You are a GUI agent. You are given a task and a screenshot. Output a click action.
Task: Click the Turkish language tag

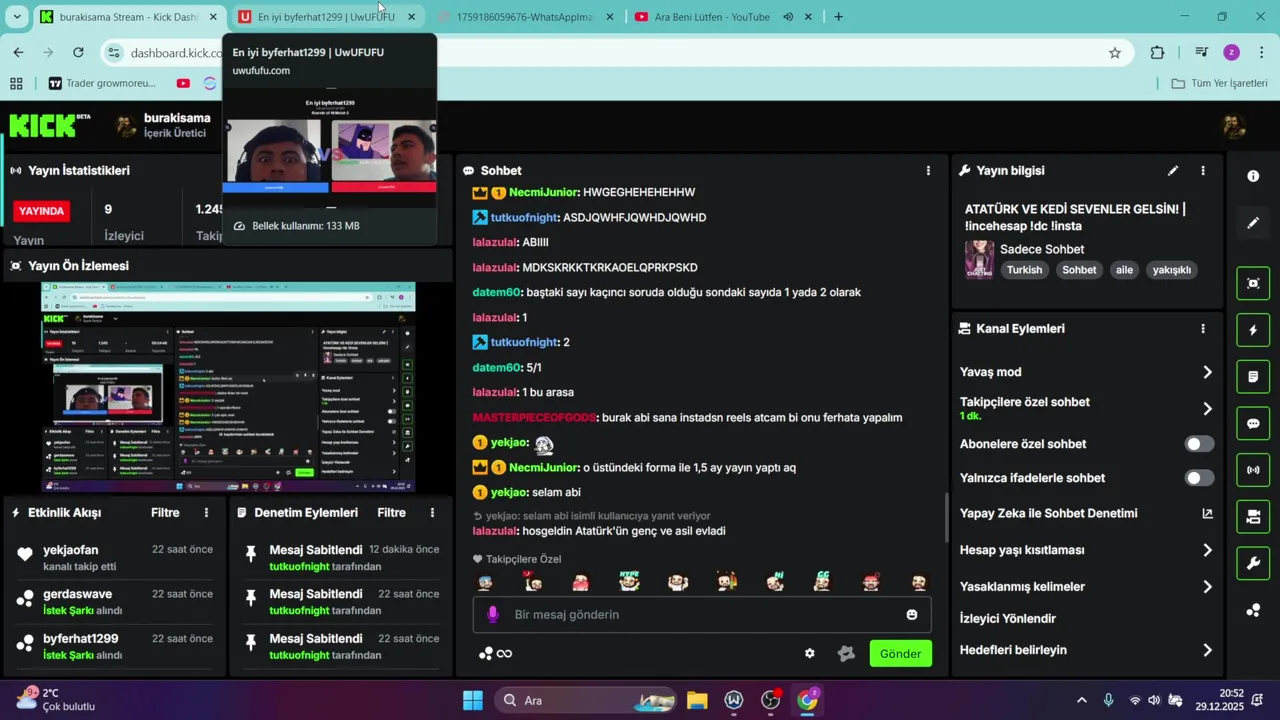pos(1024,270)
